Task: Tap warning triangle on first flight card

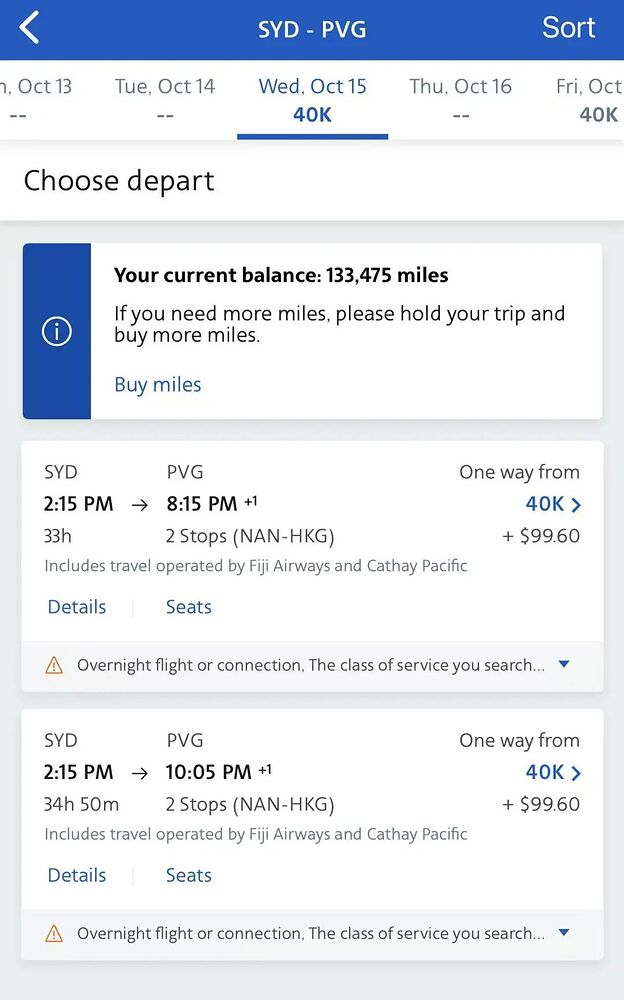Action: click(54, 665)
